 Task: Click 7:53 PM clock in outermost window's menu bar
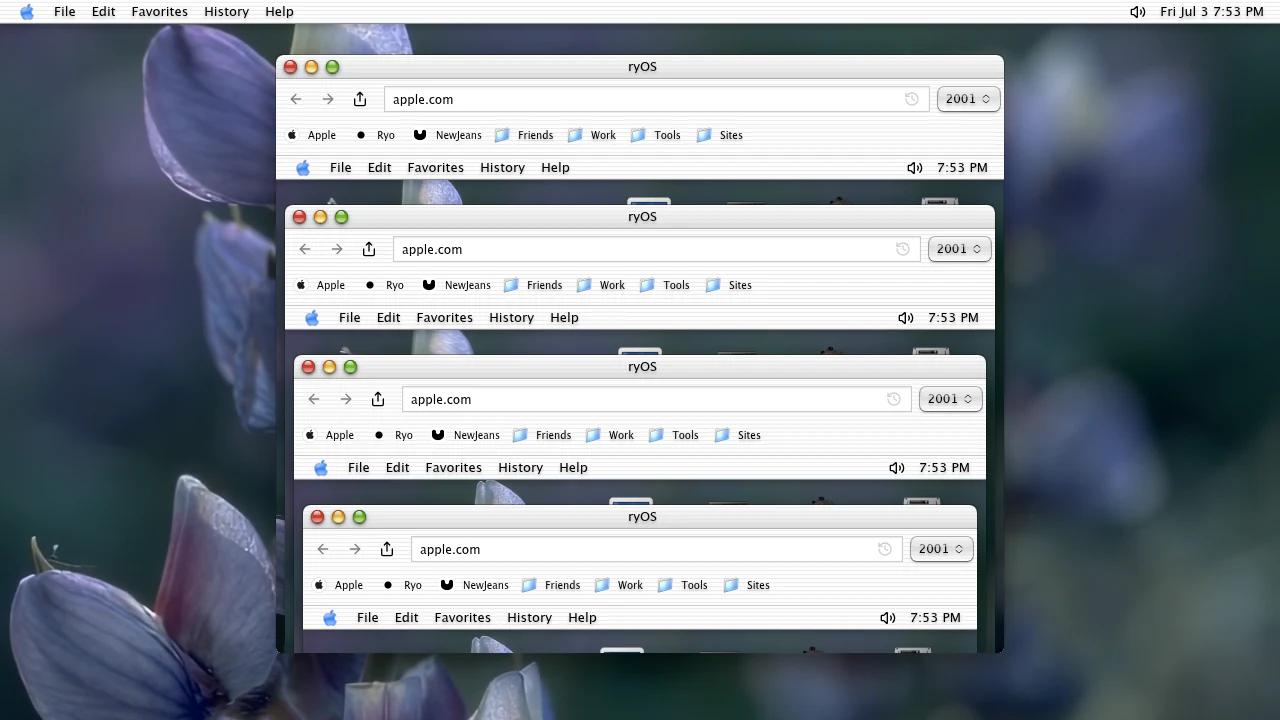coord(963,168)
